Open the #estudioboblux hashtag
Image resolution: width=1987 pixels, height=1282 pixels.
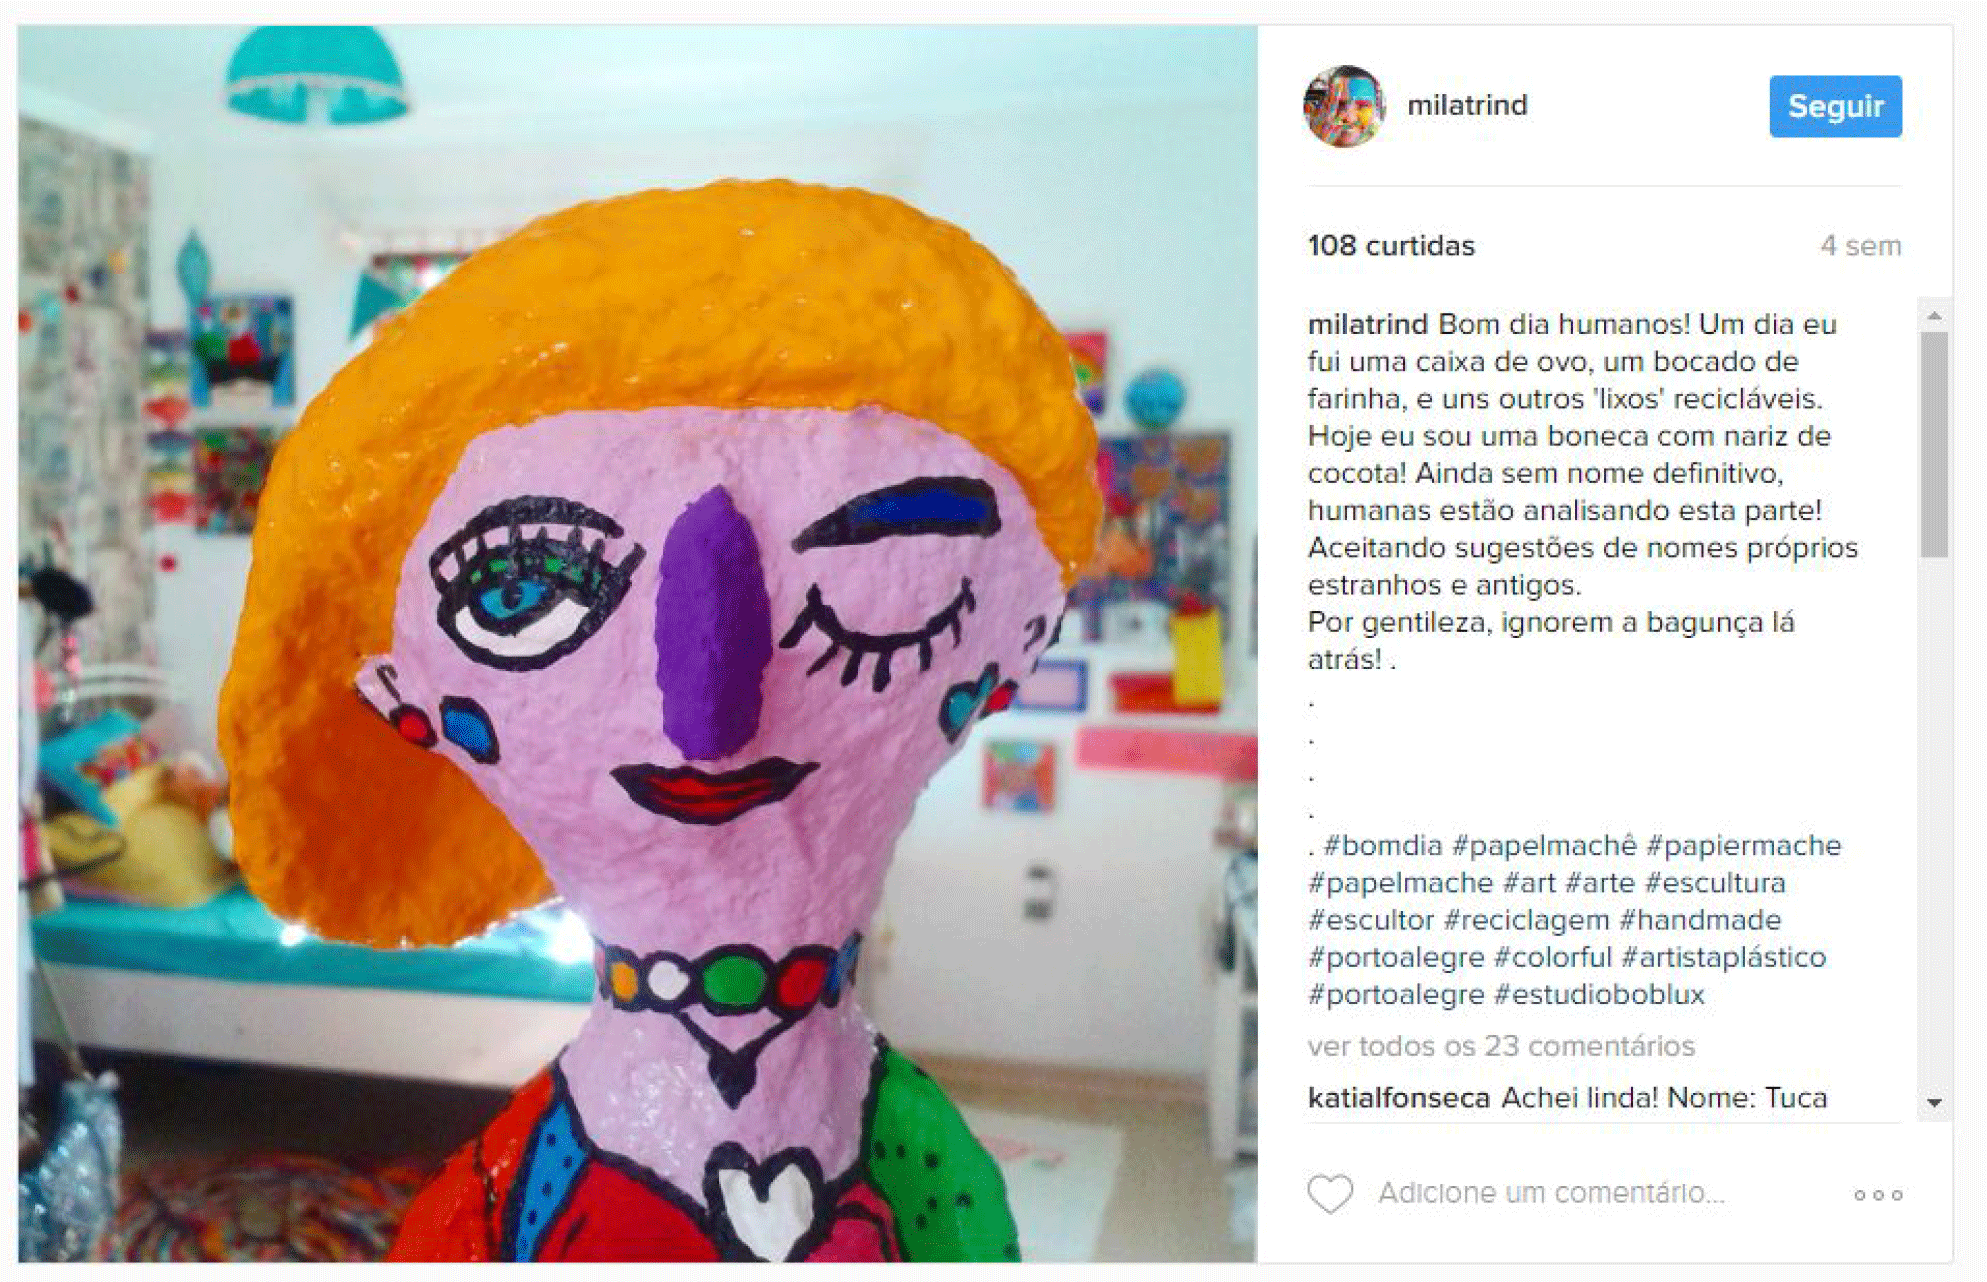pyautogui.click(x=1599, y=995)
